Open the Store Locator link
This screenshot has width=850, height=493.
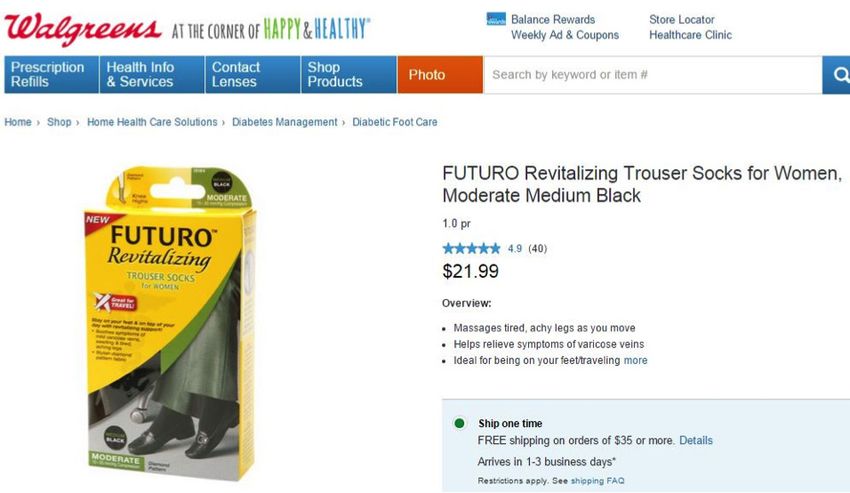[x=681, y=20]
